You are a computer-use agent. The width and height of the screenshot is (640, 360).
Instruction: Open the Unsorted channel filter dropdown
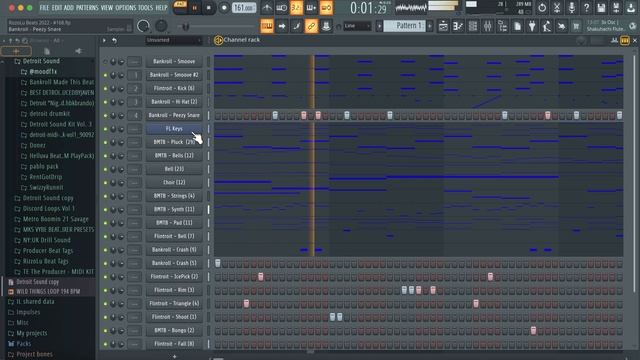click(x=174, y=40)
